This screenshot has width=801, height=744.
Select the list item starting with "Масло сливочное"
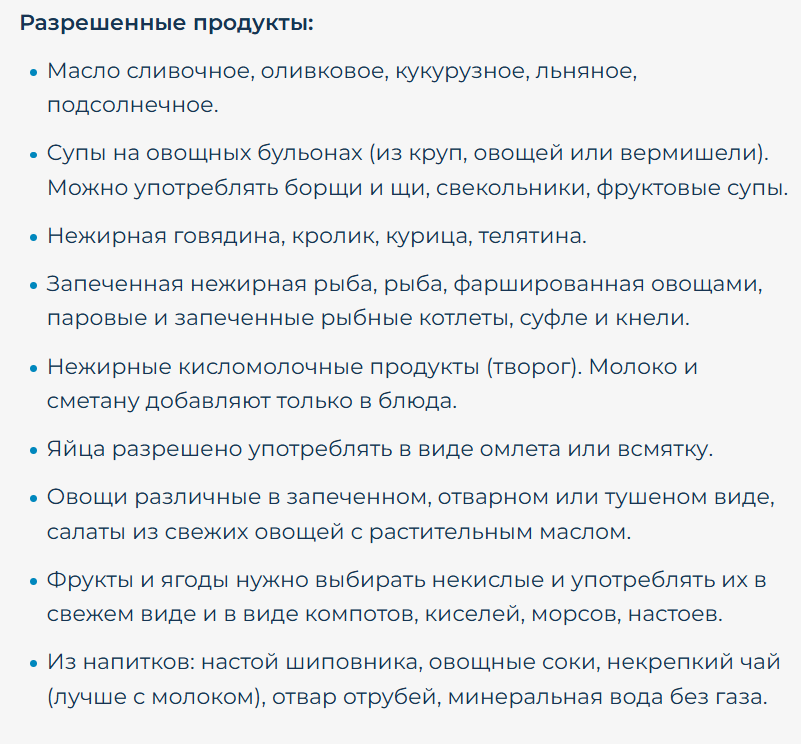tap(342, 72)
